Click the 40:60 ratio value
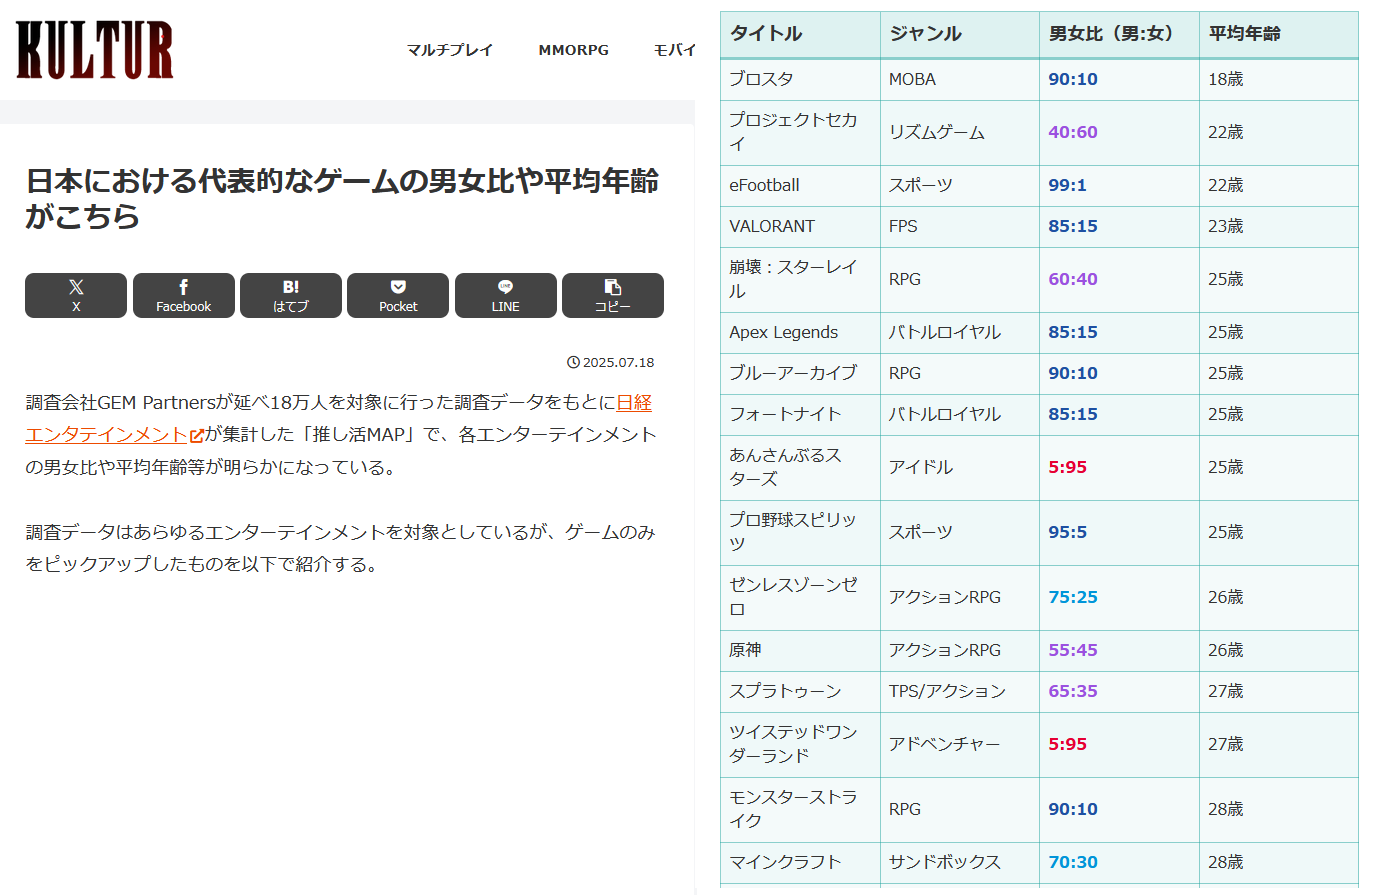This screenshot has height=895, width=1385. coord(1073,132)
